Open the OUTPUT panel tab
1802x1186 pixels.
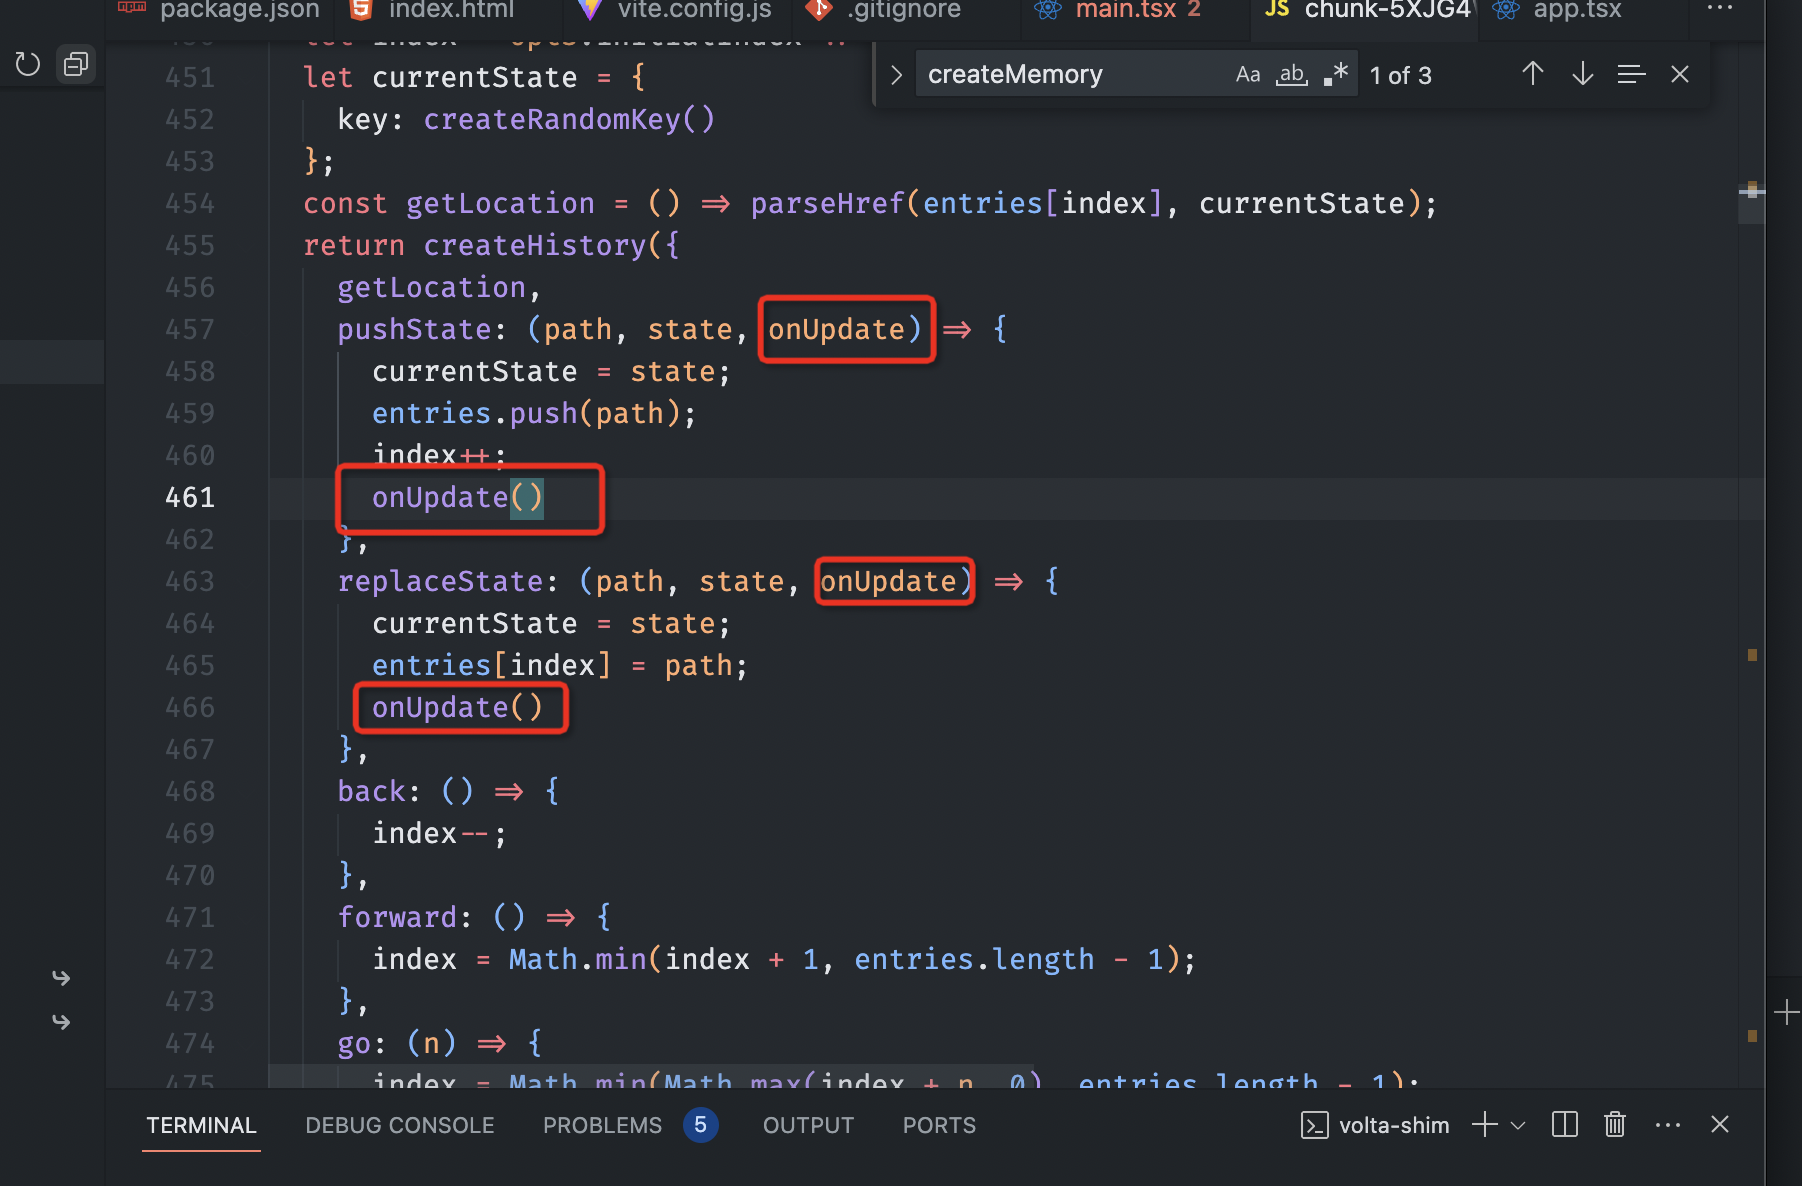click(x=808, y=1125)
